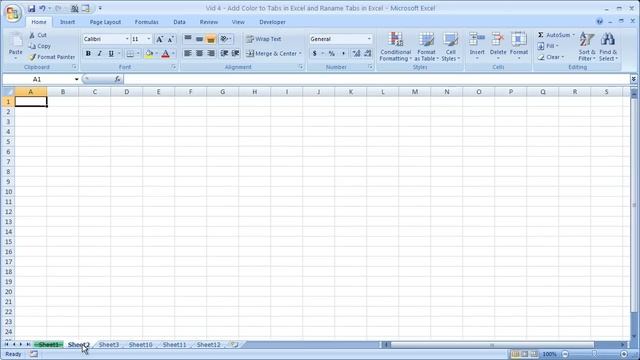Open Font dialog box launcher
Screen dimensions: 640x360
[173, 67]
